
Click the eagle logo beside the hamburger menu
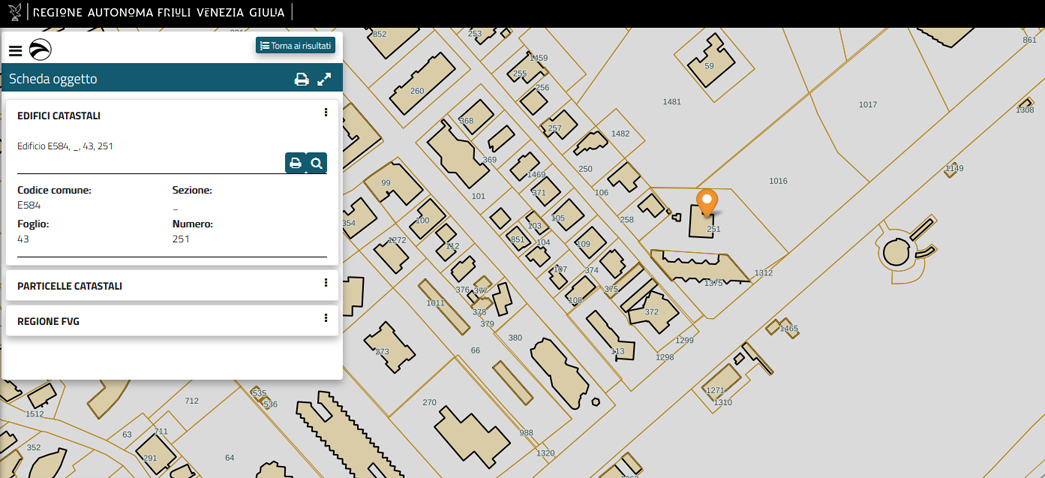[40, 50]
